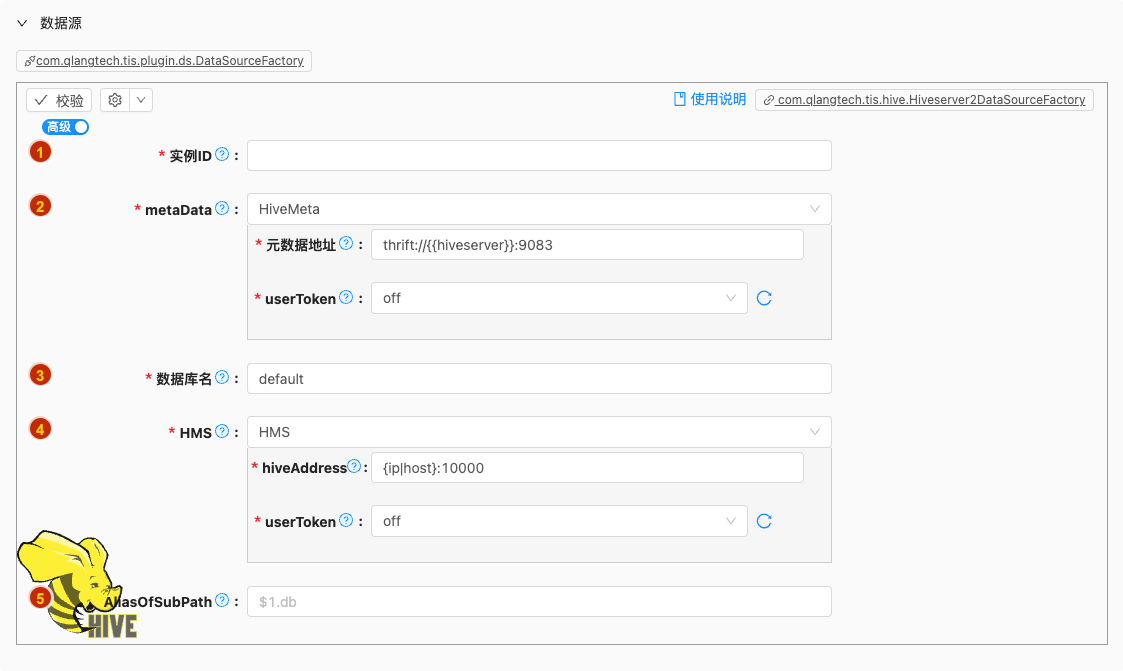Open the Hiveserver2DataSourceFactory link
The image size is (1123, 671).
(x=924, y=100)
